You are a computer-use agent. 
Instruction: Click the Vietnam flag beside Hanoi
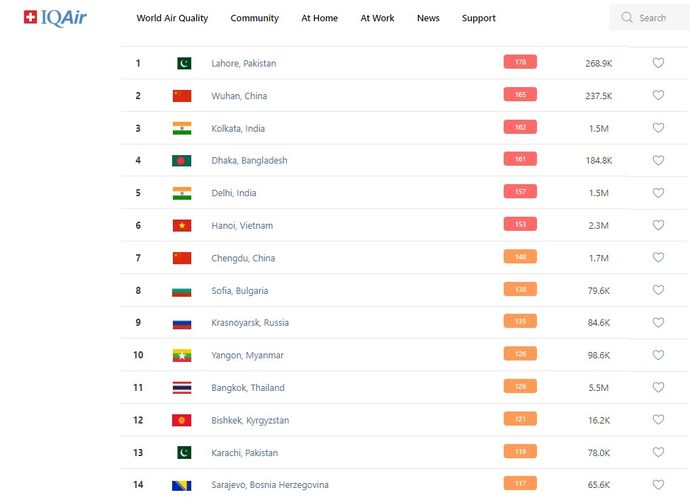[x=181, y=225]
